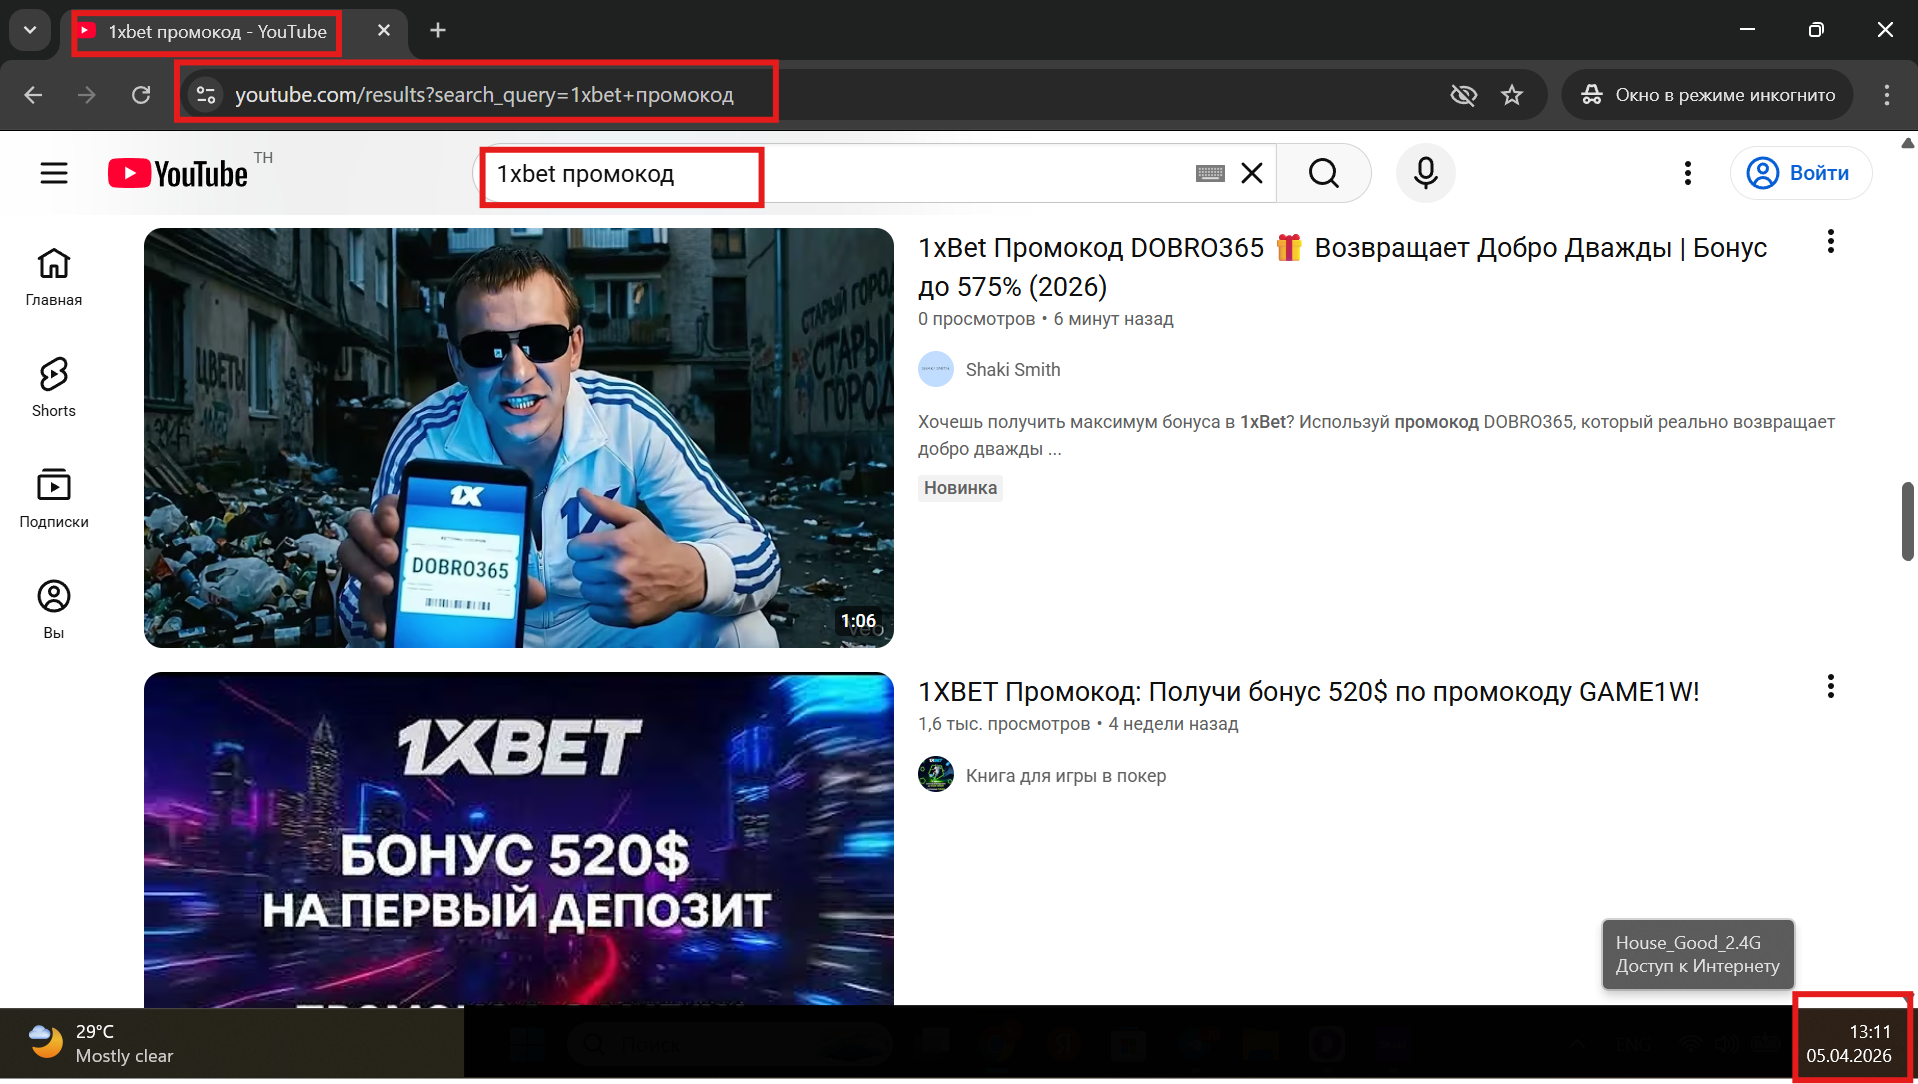This screenshot has width=1918, height=1084.
Task: Open Shorts in the sidebar
Action: tap(54, 388)
